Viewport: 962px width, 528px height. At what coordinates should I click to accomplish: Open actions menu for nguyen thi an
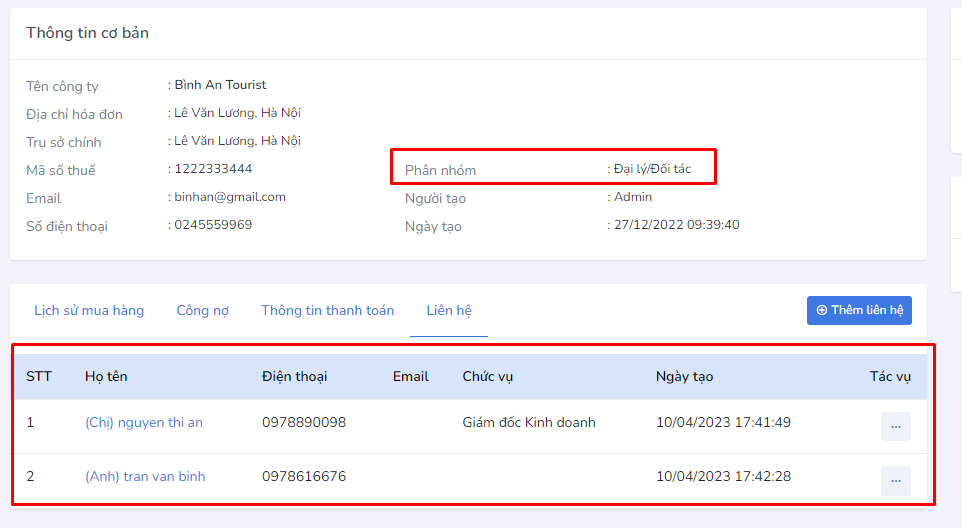coord(895,426)
